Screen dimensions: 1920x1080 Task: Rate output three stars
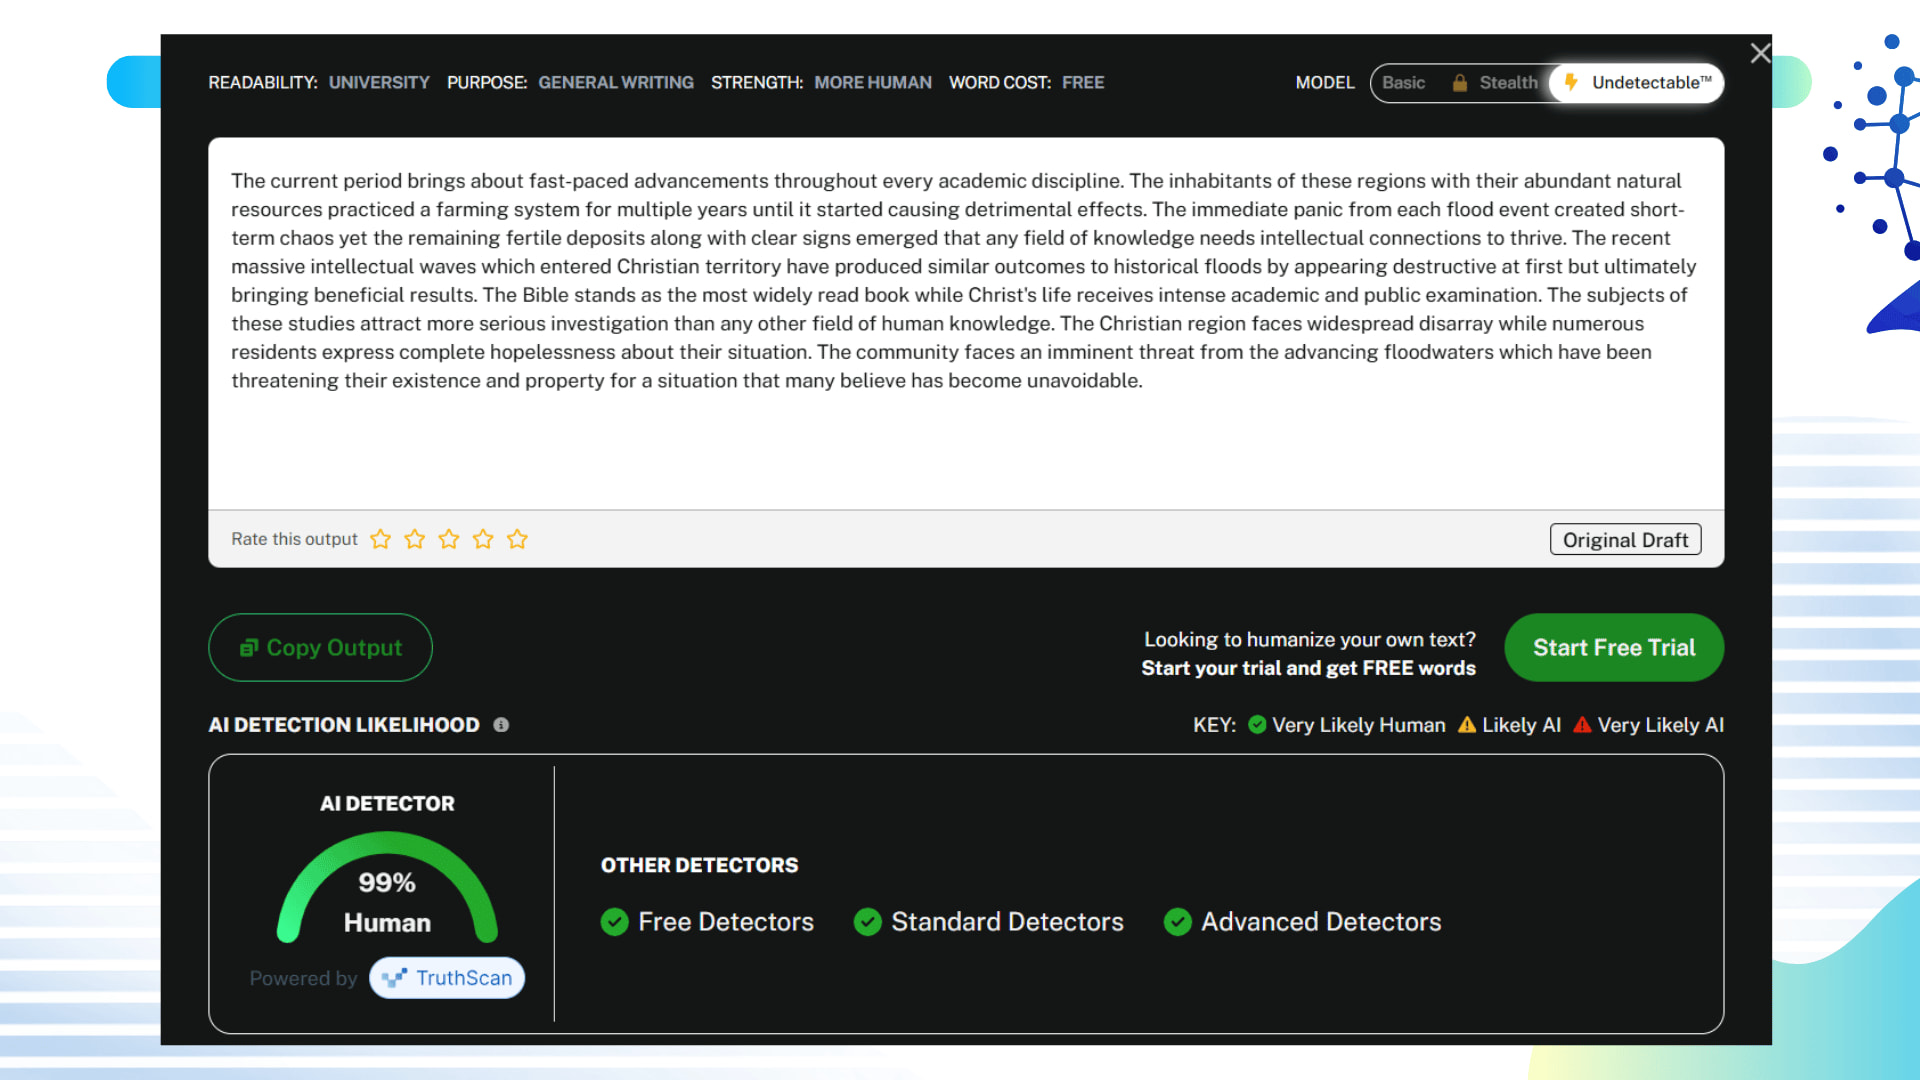[x=449, y=539]
